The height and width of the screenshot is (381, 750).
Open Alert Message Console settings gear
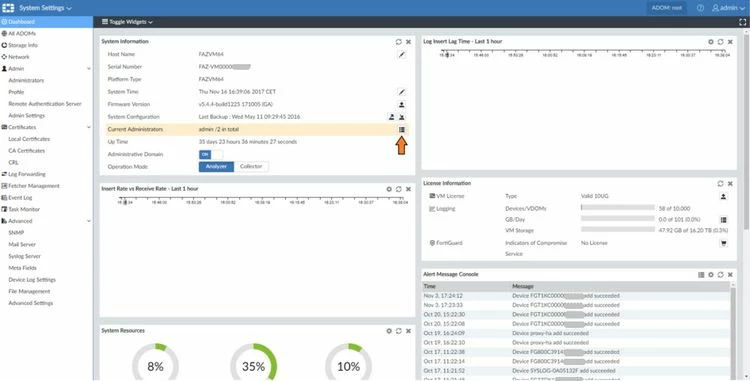[711, 275]
